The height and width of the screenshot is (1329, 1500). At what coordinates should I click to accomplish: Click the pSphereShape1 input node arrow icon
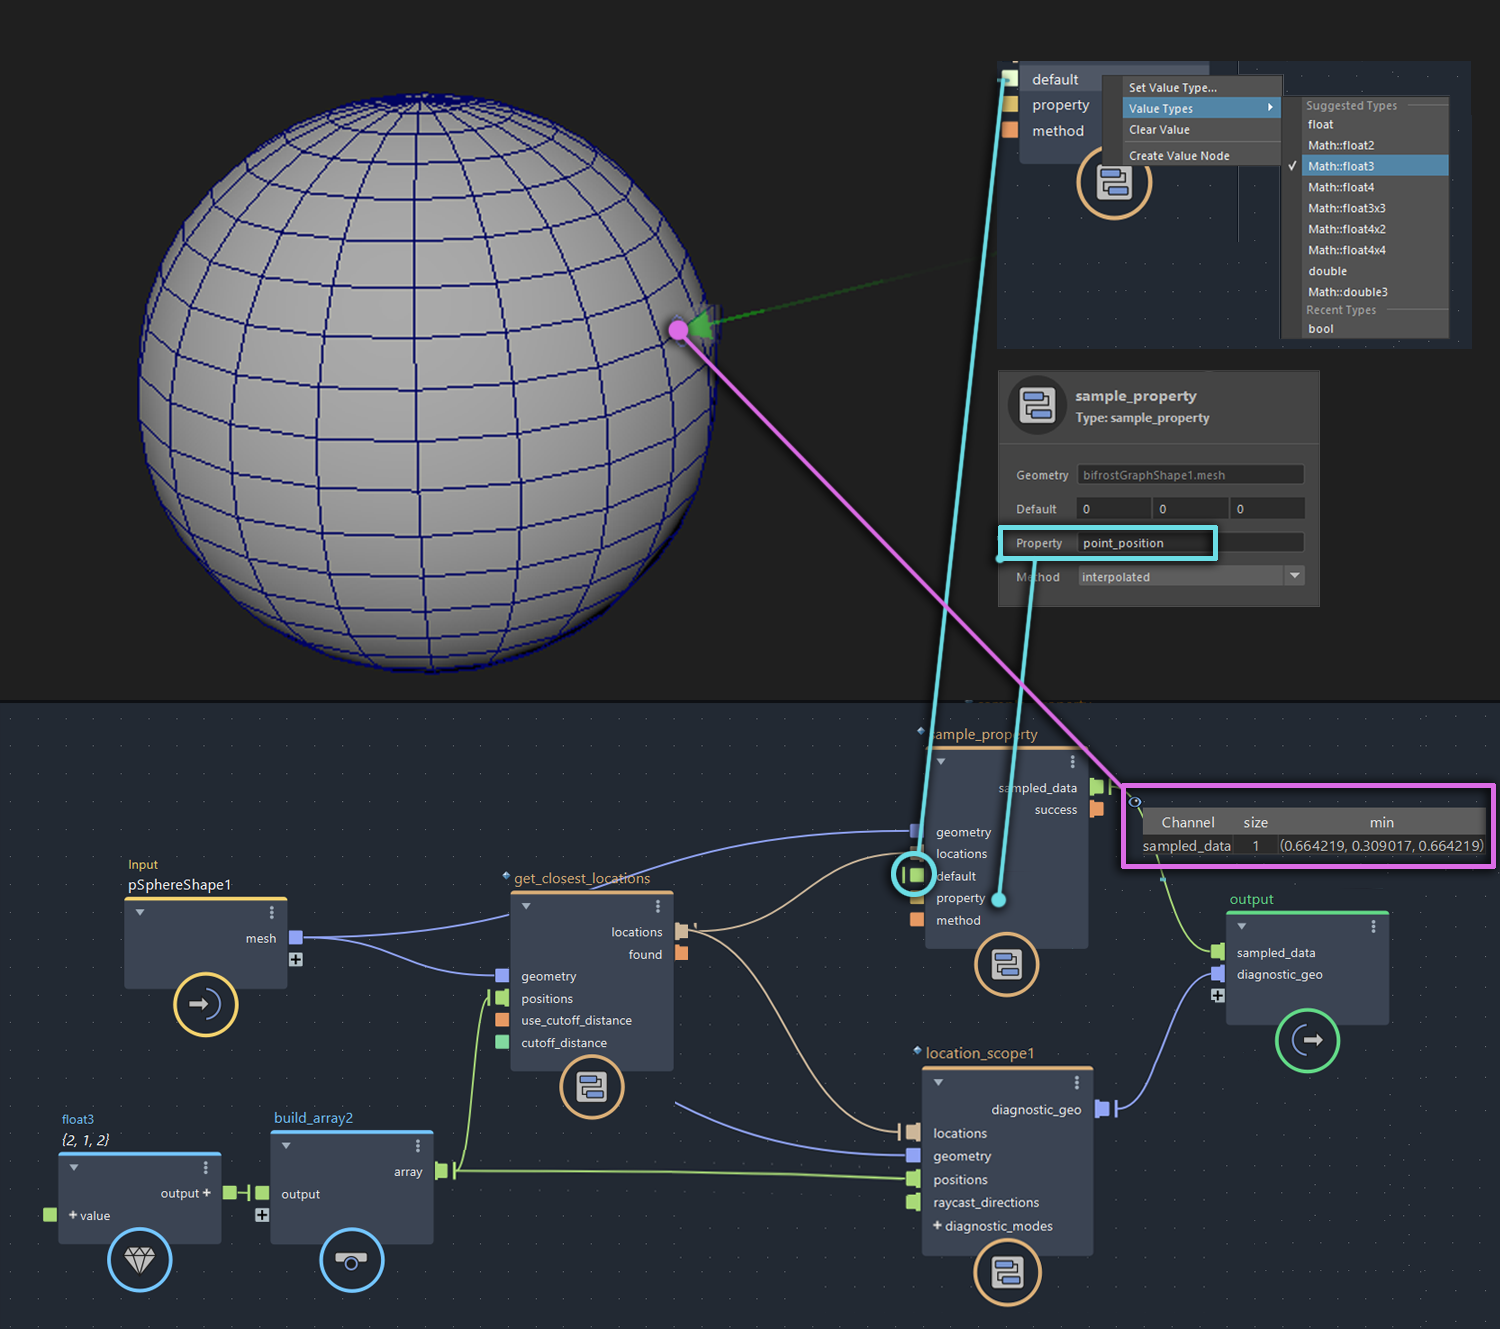[x=205, y=1004]
